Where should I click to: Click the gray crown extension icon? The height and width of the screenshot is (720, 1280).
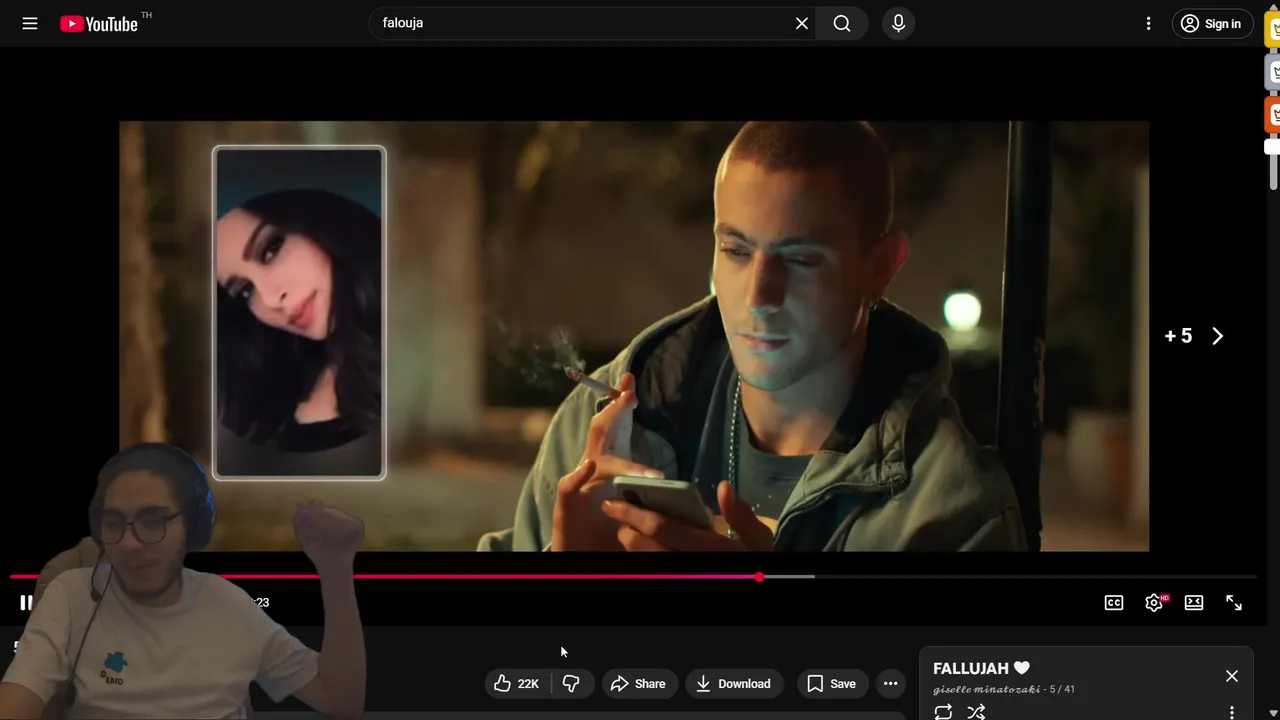tap(1273, 72)
